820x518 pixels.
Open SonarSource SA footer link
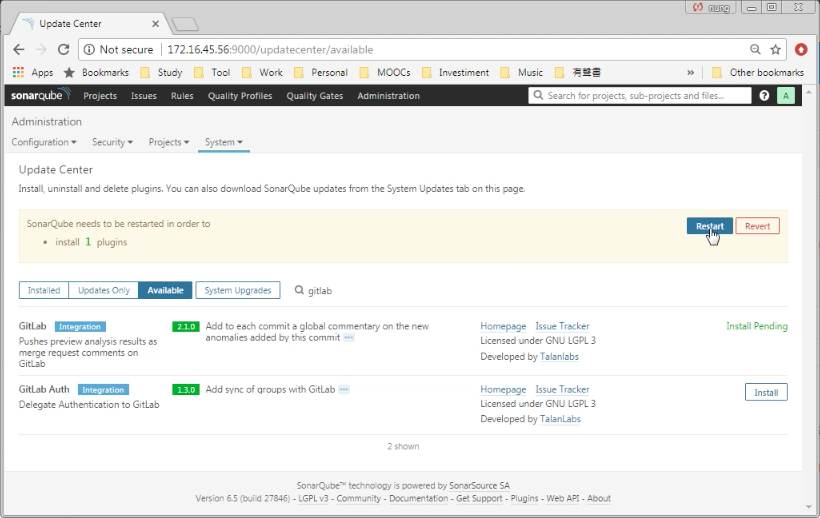[479, 486]
